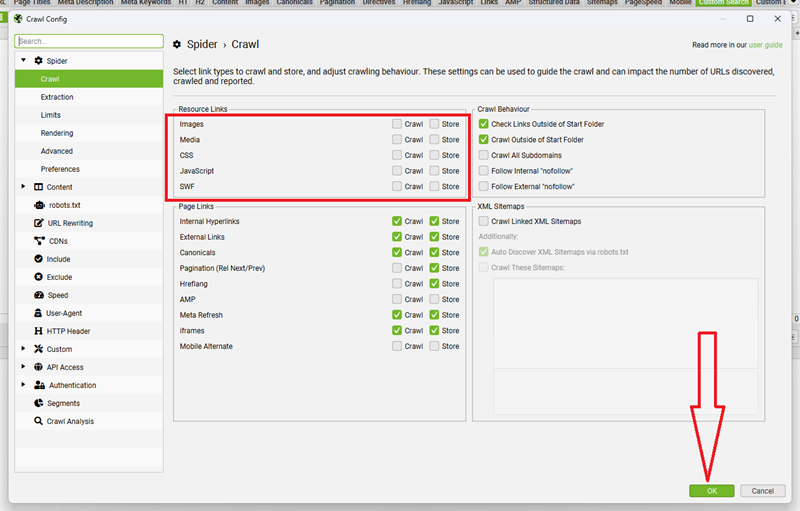Uncheck Check Links Outside of Start Folder
Viewport: 800px width, 511px height.
coord(484,124)
